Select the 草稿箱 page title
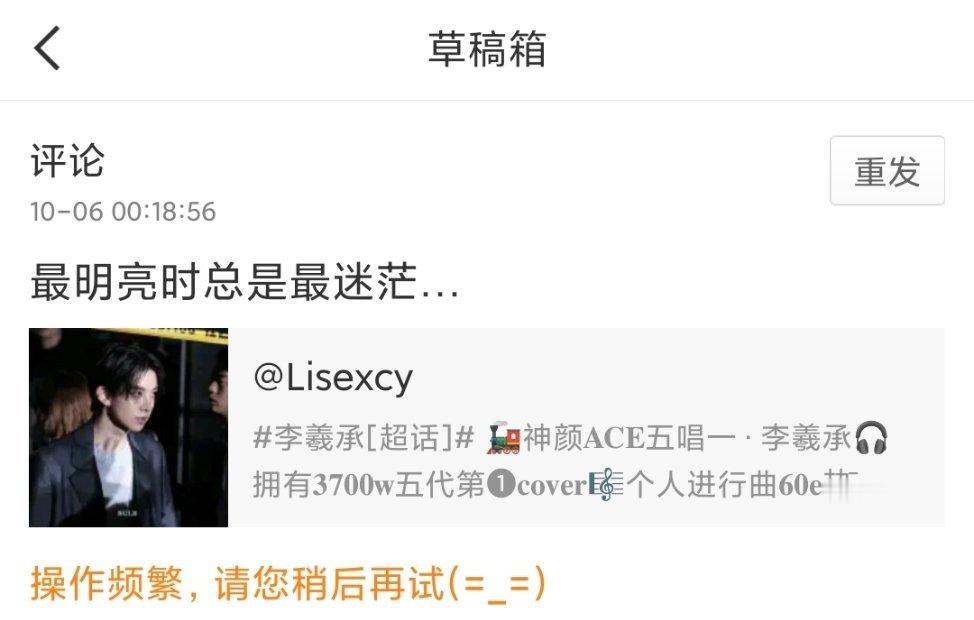This screenshot has width=974, height=620. 487,48
